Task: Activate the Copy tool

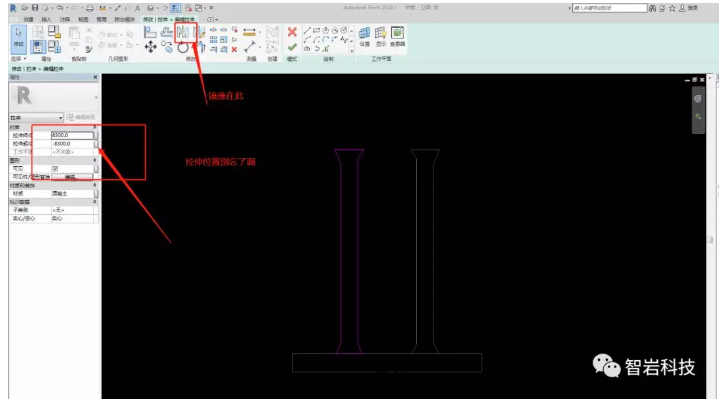Action: (167, 47)
